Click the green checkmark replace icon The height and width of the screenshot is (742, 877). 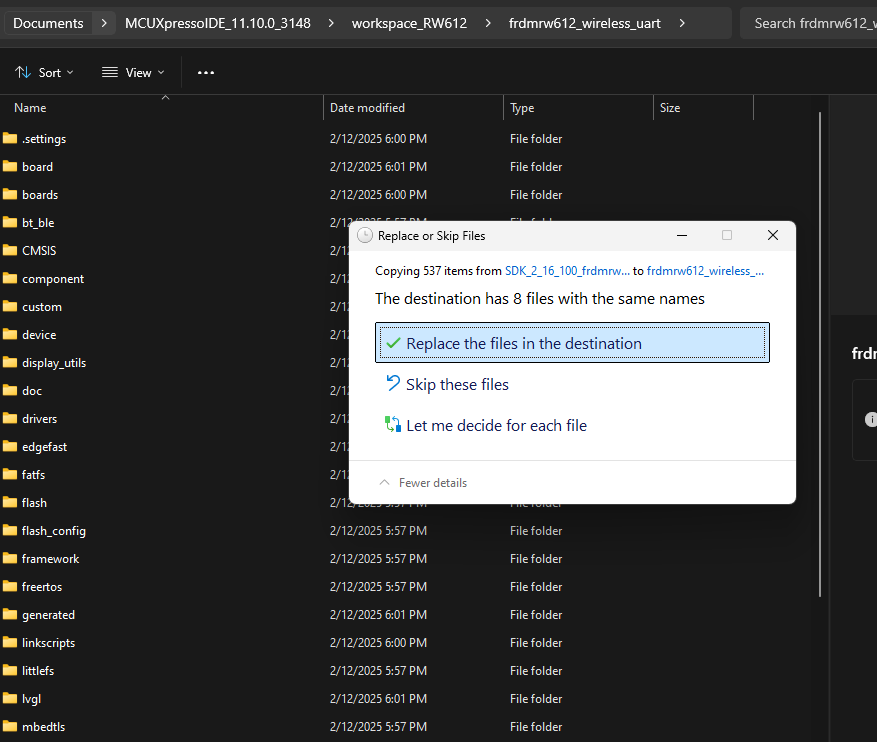pyautogui.click(x=393, y=343)
